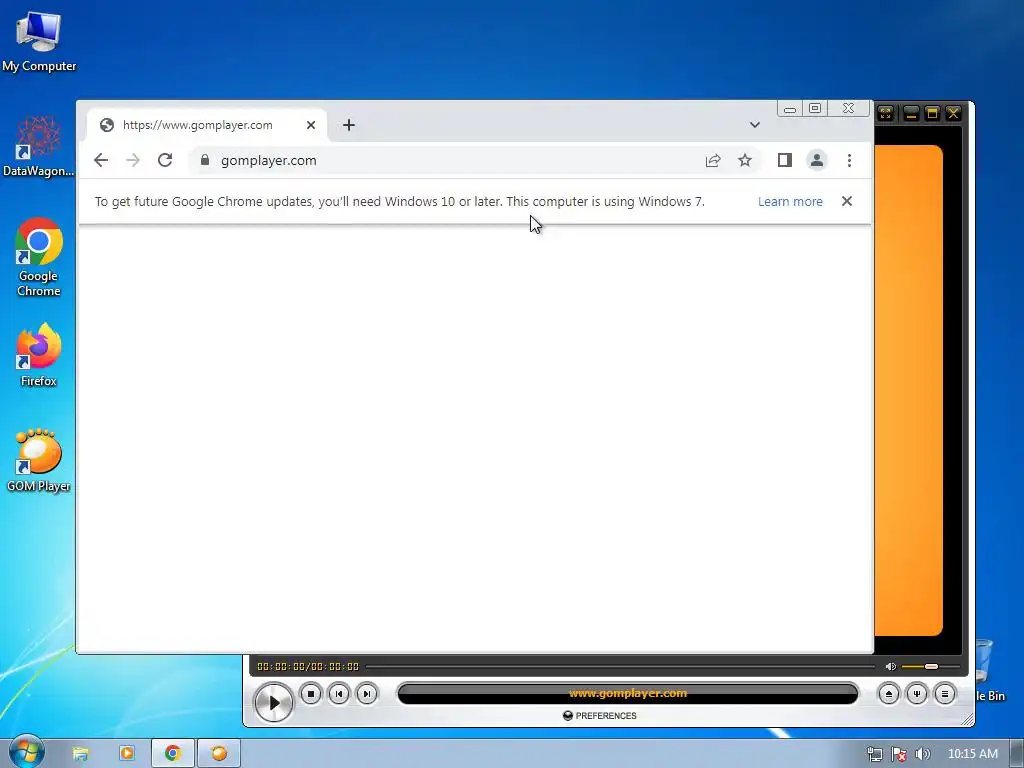Click the Chrome back arrow
Screen dimensions: 1024x768
(x=101, y=161)
